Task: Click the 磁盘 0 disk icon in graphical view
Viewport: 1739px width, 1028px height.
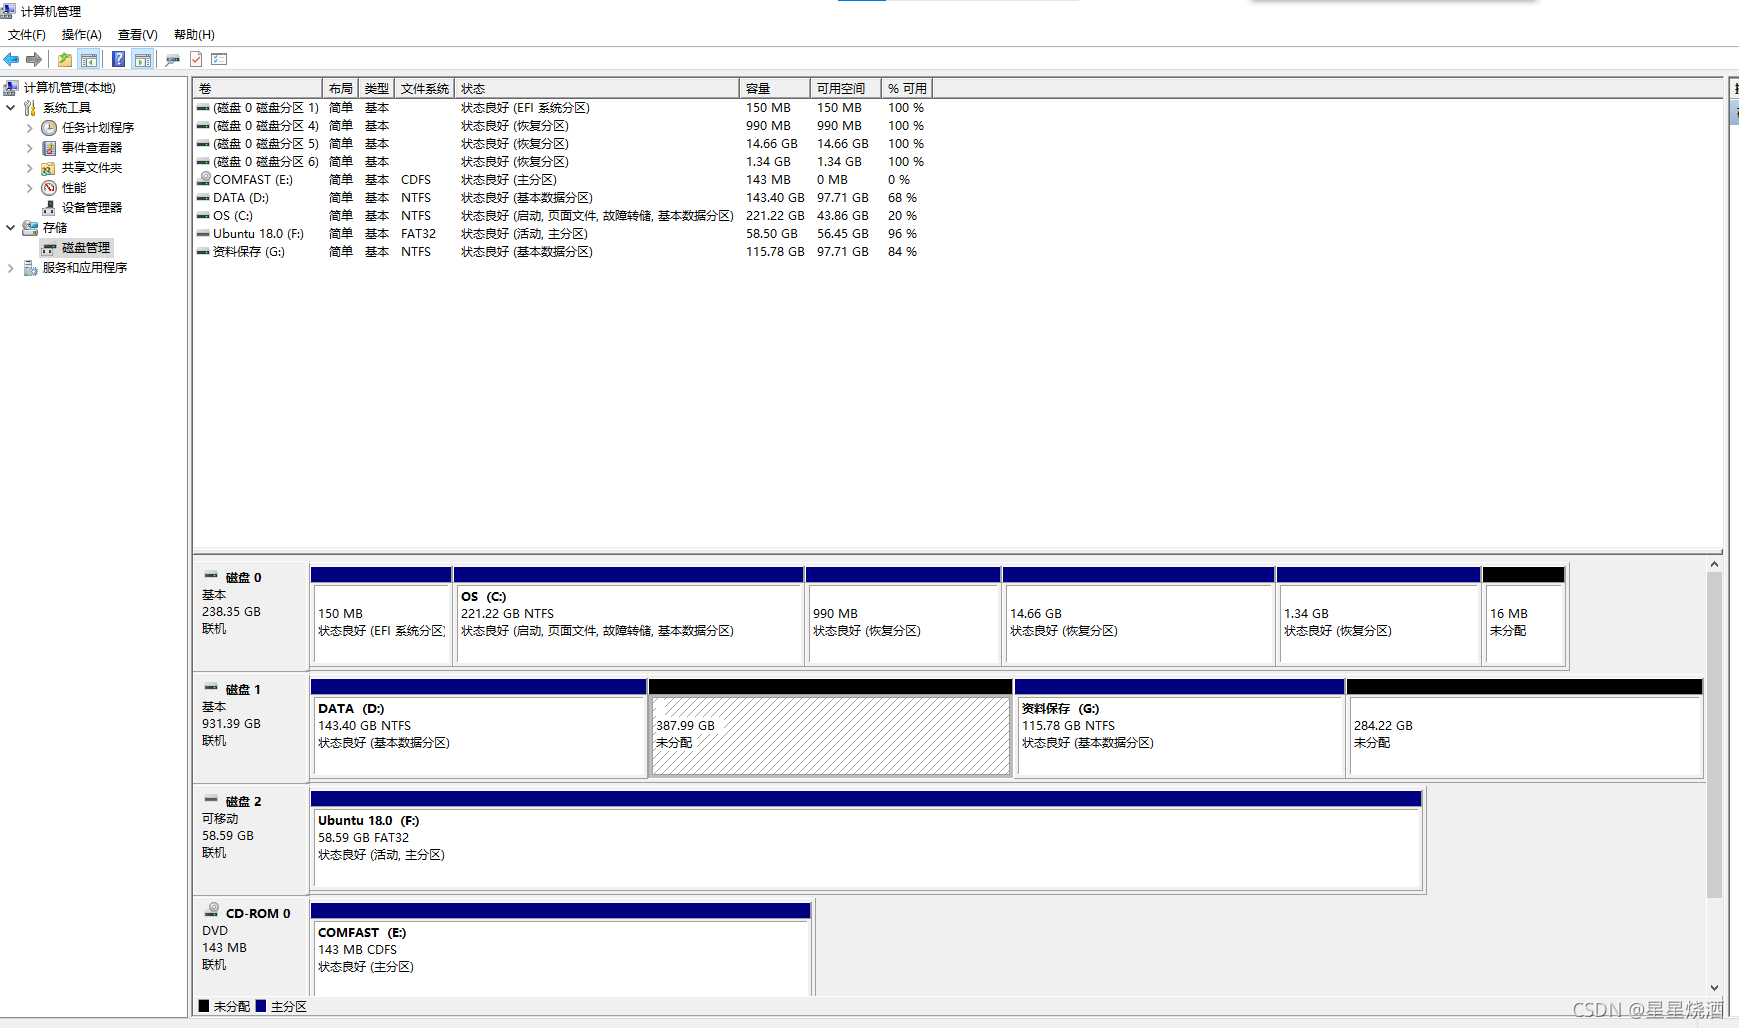Action: point(211,576)
